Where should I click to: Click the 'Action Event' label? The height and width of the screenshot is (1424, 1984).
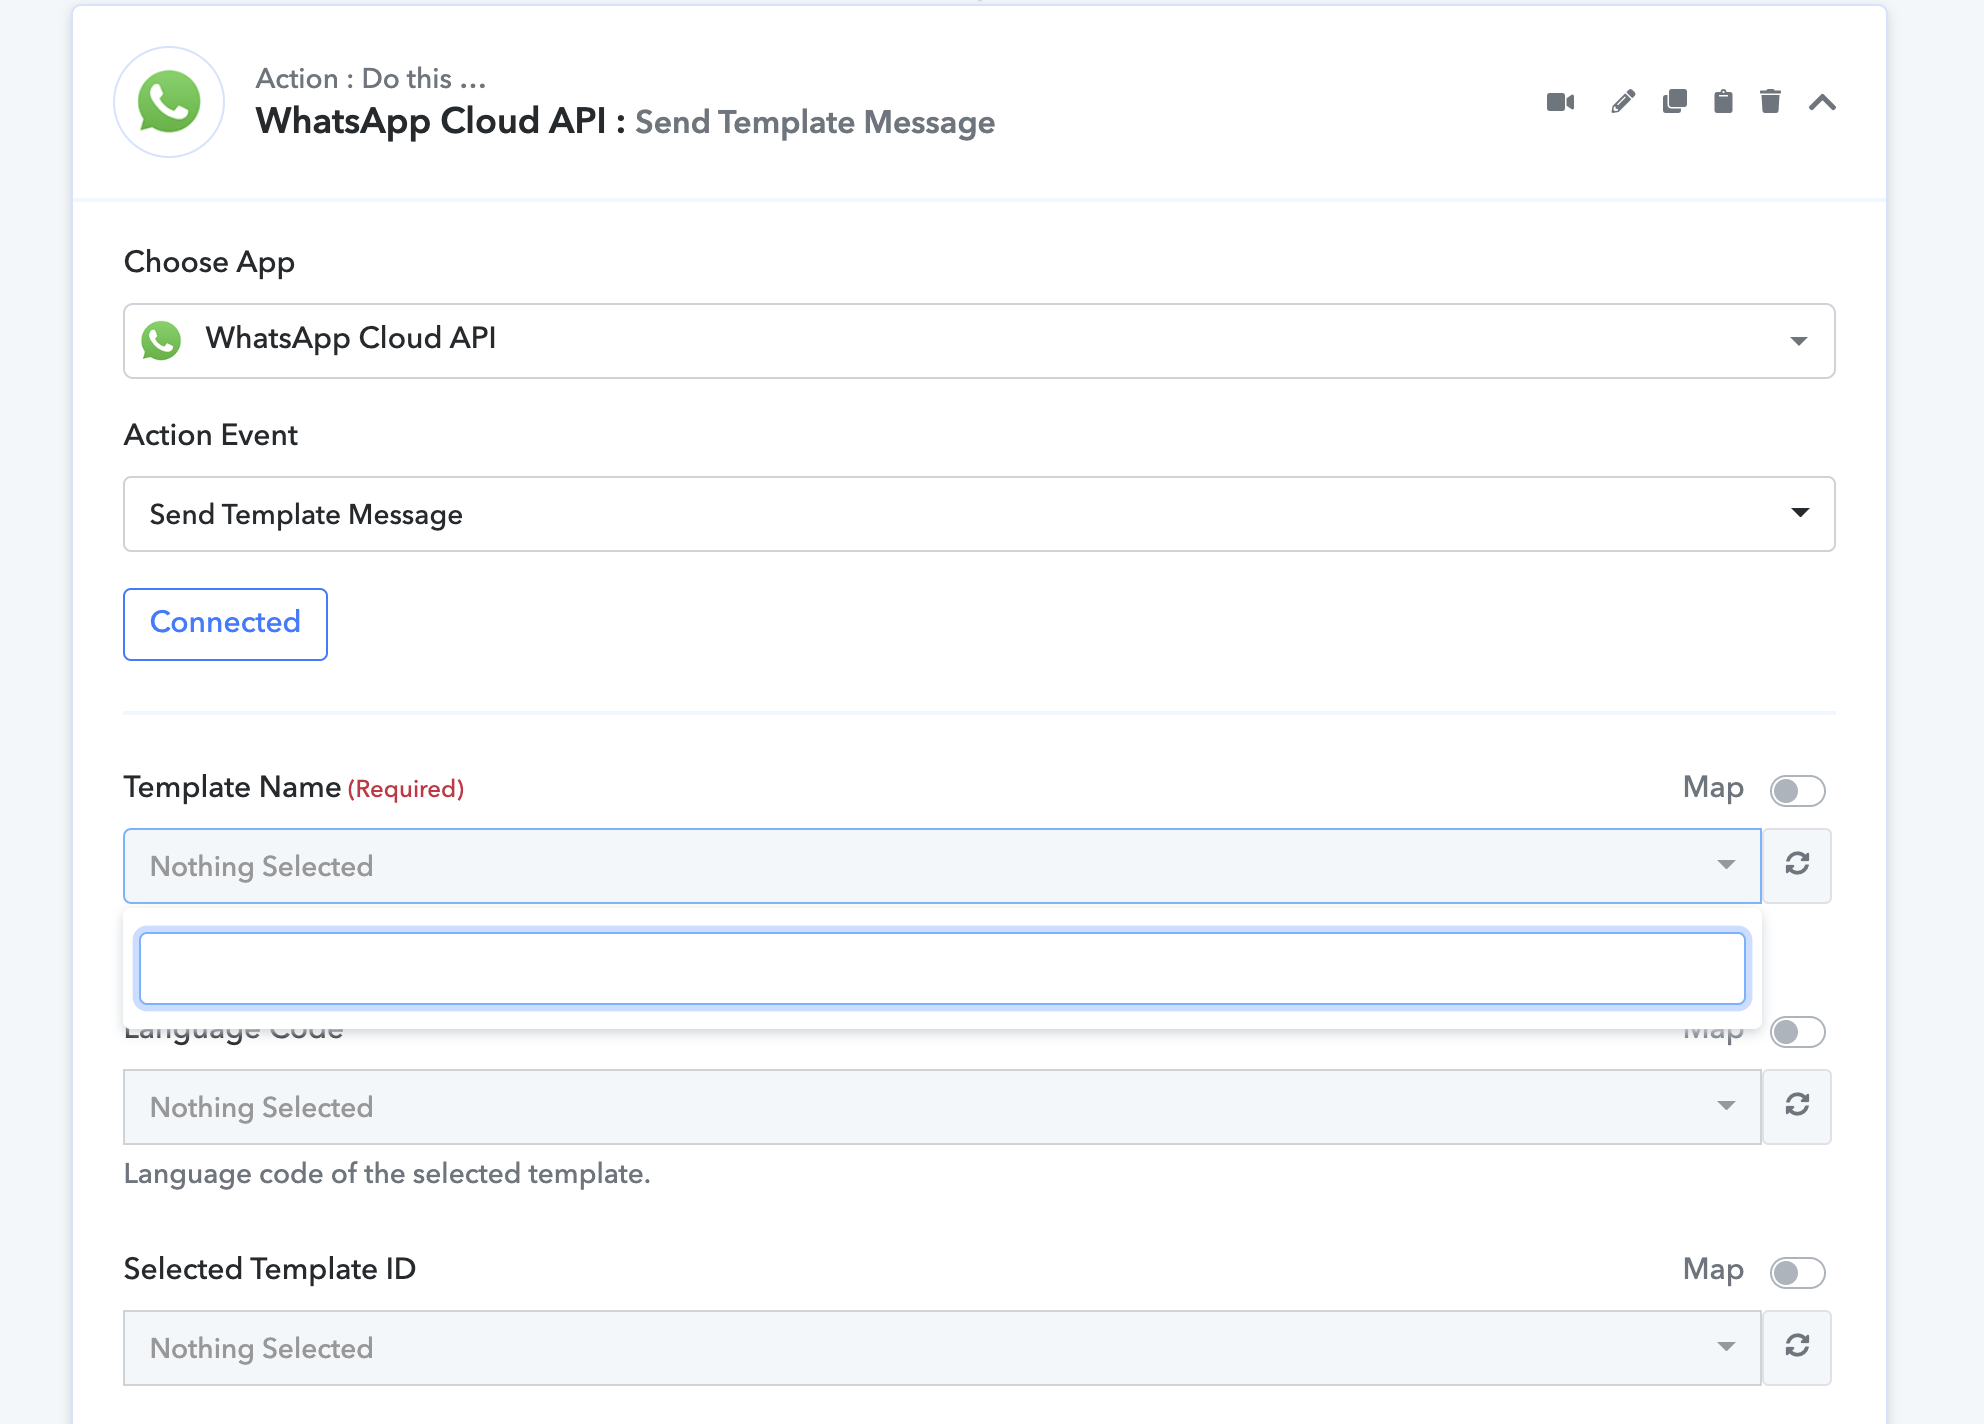point(211,435)
